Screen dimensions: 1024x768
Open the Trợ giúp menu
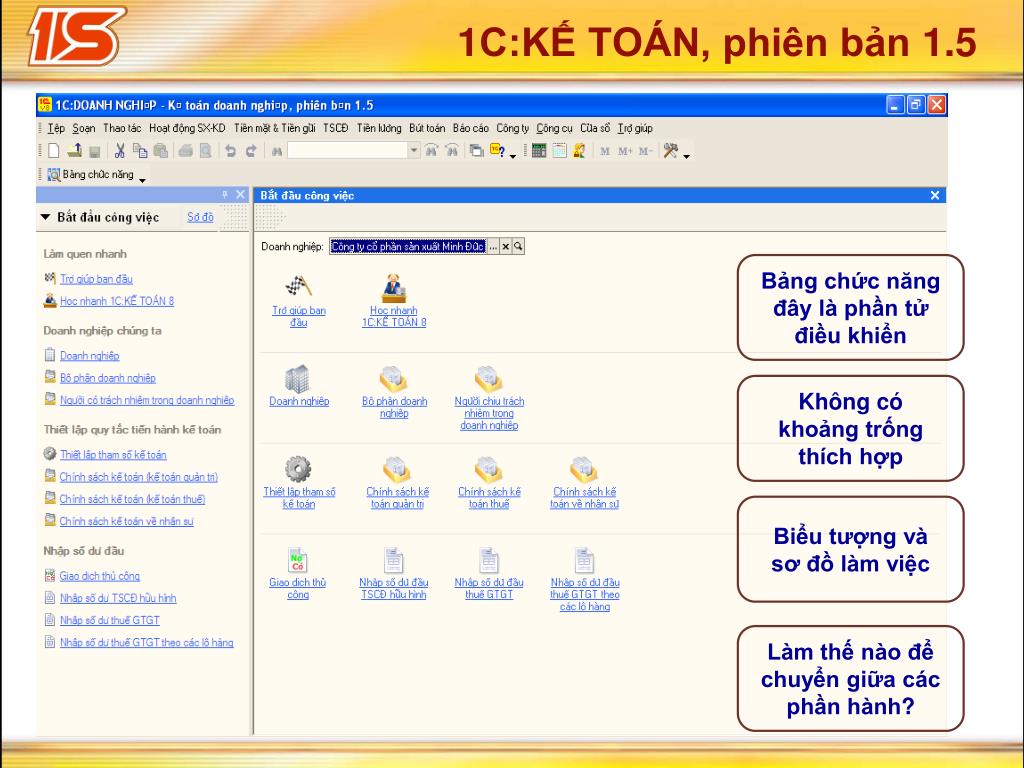click(x=635, y=128)
